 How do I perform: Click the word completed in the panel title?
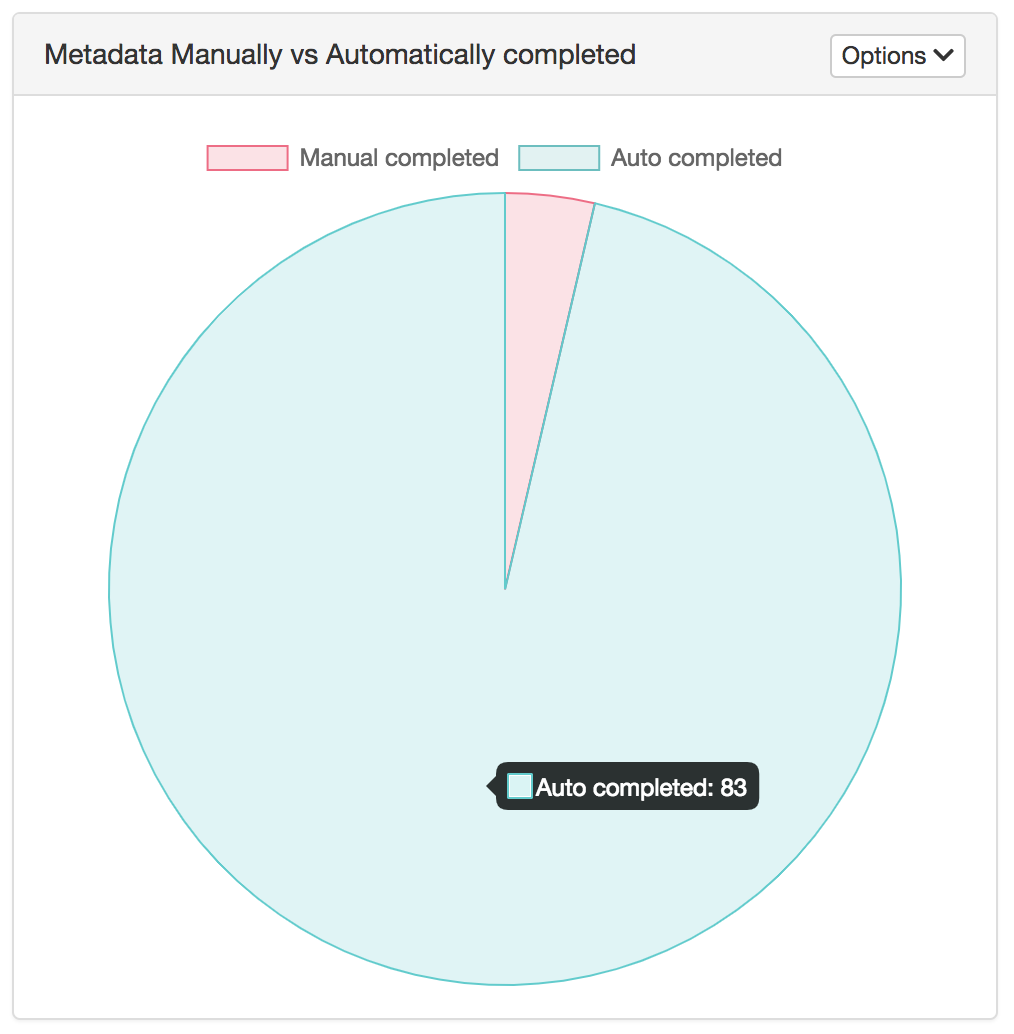tap(569, 54)
